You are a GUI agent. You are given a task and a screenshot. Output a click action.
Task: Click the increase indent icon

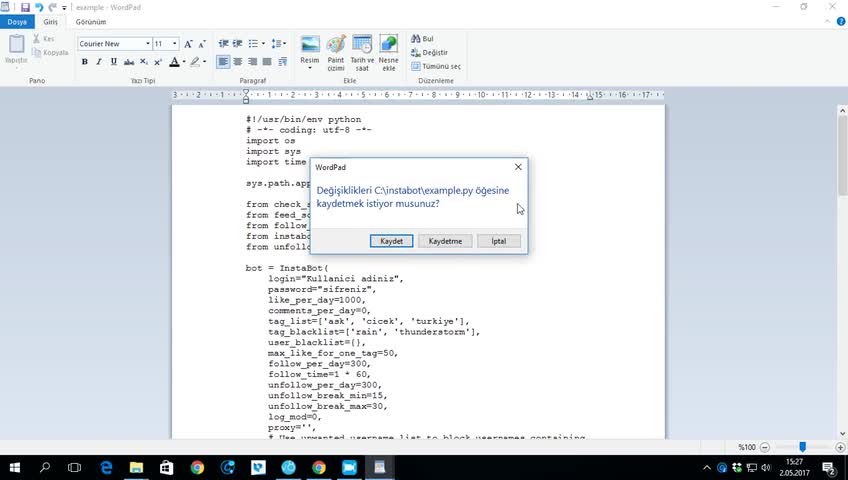(237, 43)
